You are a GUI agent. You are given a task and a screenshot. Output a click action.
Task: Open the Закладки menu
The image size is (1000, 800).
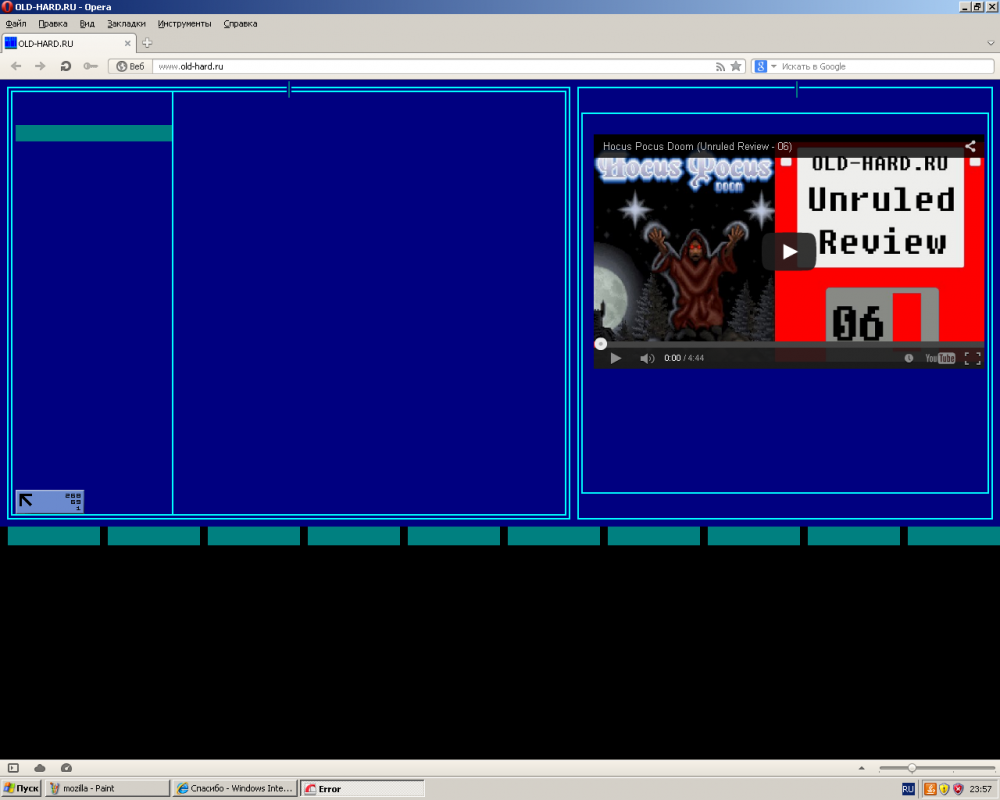point(126,23)
